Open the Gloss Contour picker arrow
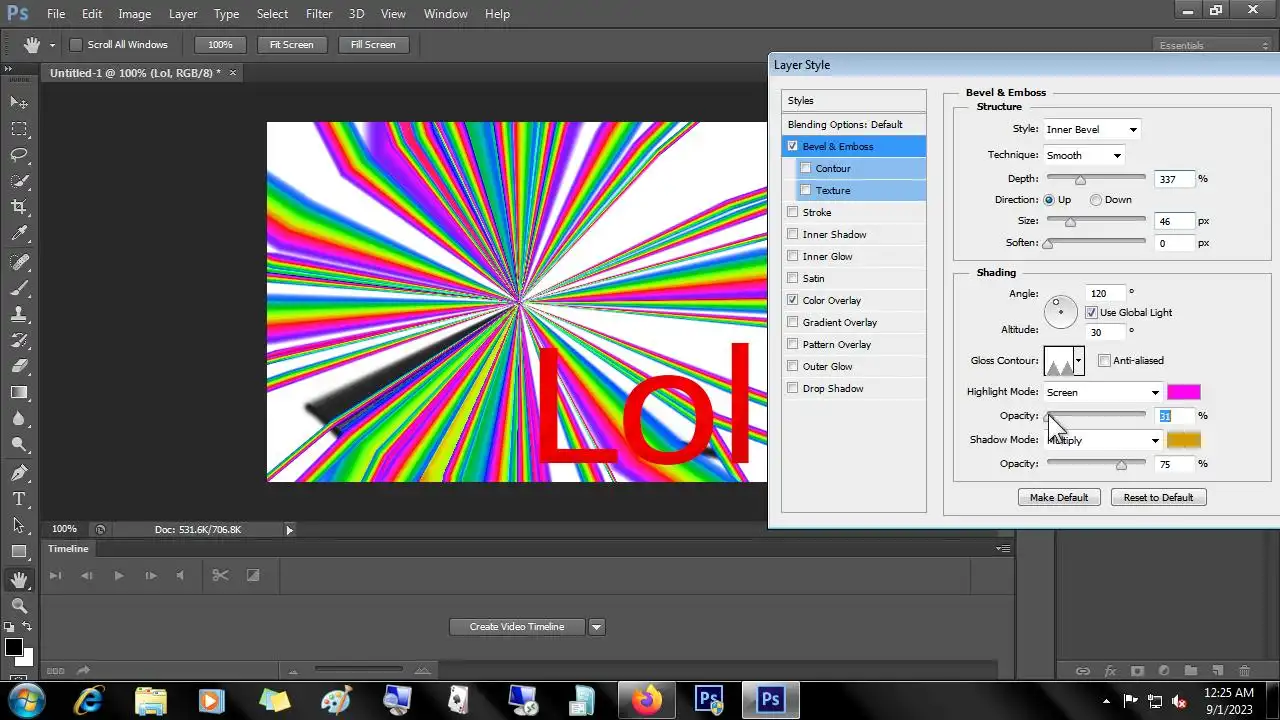 coord(1078,360)
